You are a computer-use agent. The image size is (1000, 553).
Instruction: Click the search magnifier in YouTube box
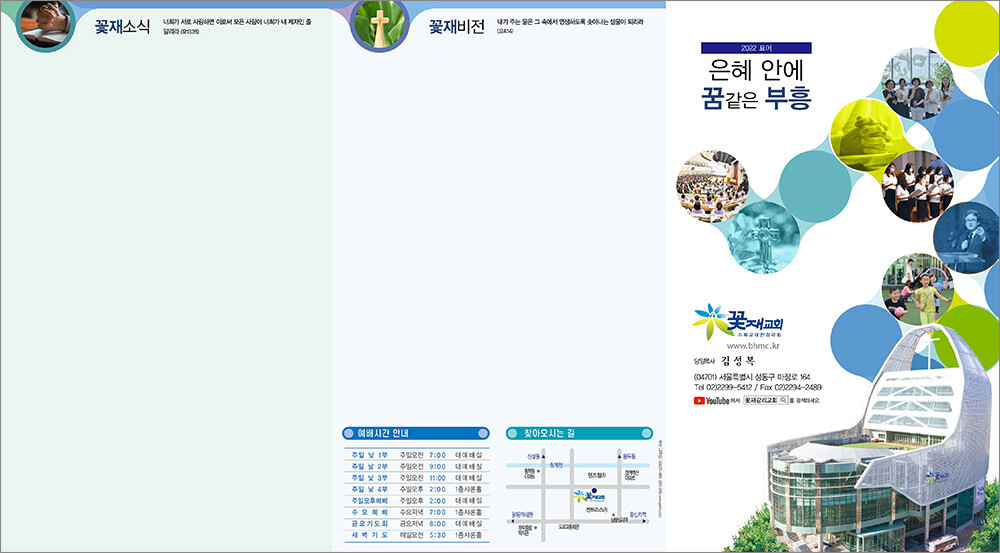[x=783, y=400]
